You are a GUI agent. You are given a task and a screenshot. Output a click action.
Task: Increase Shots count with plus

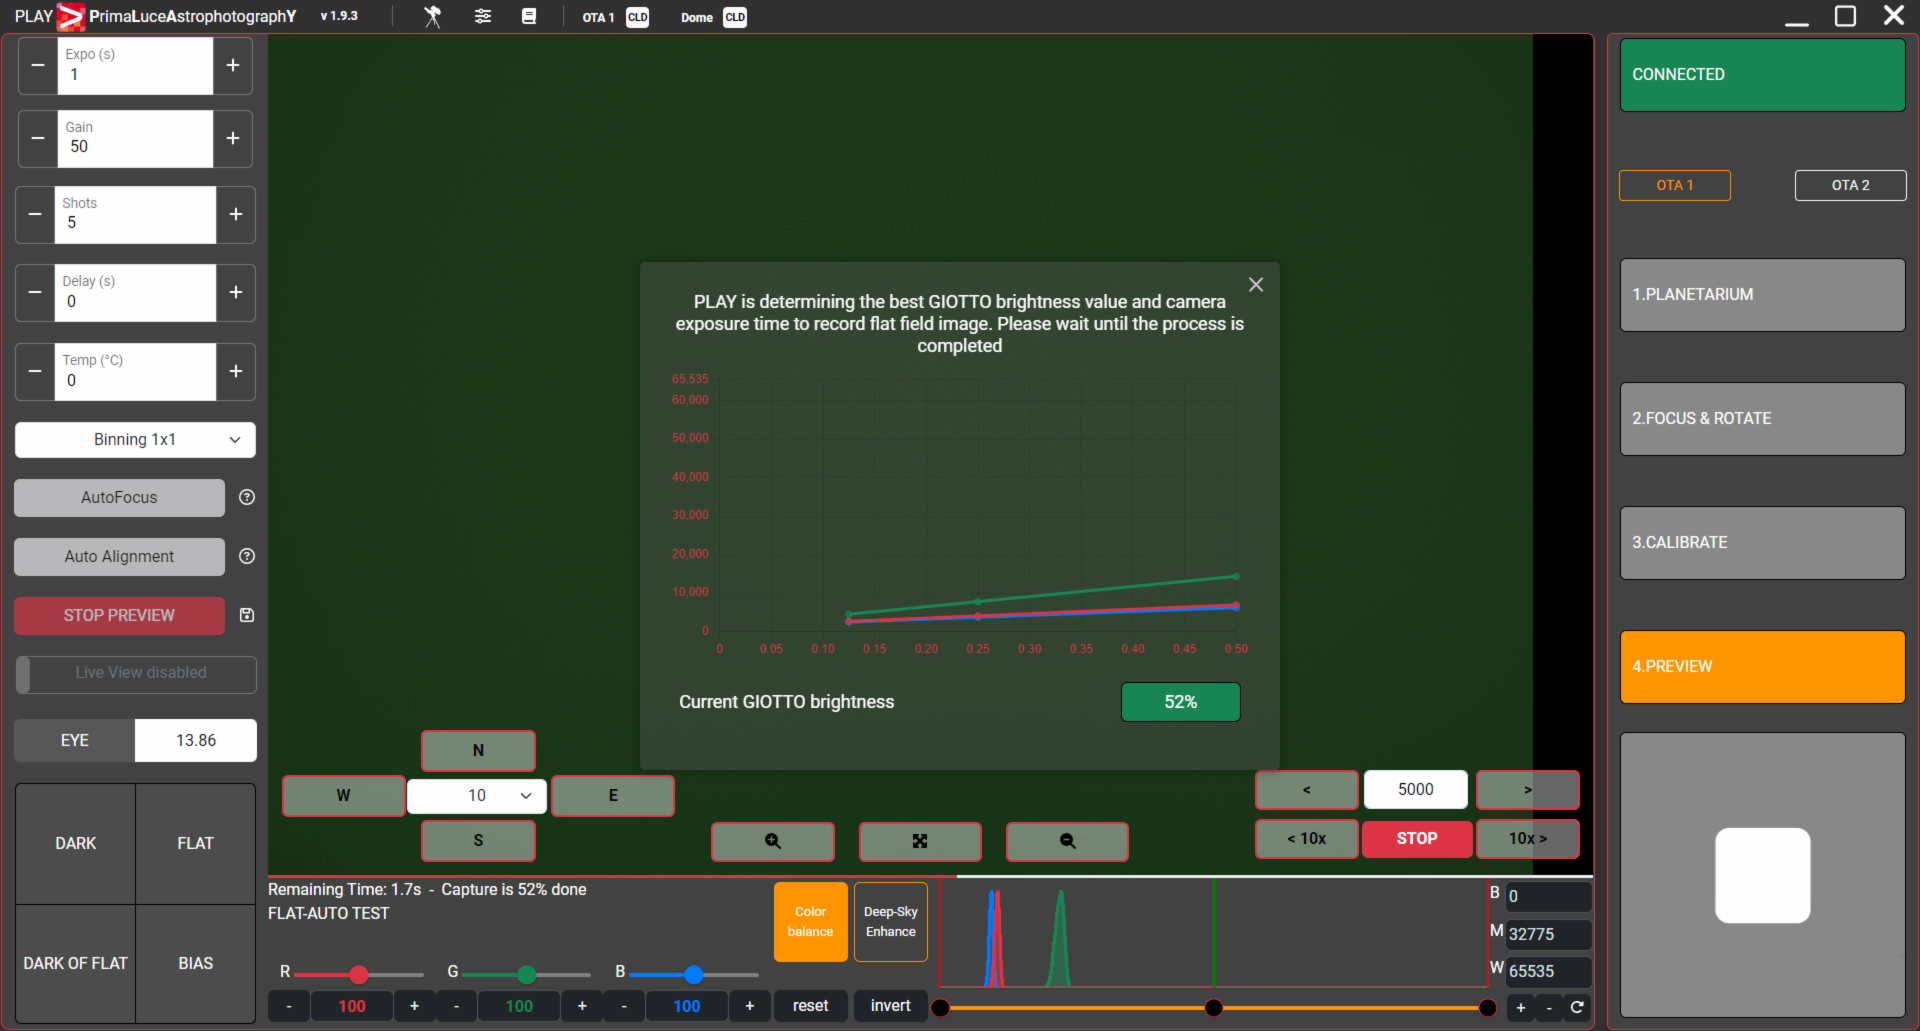tap(236, 215)
